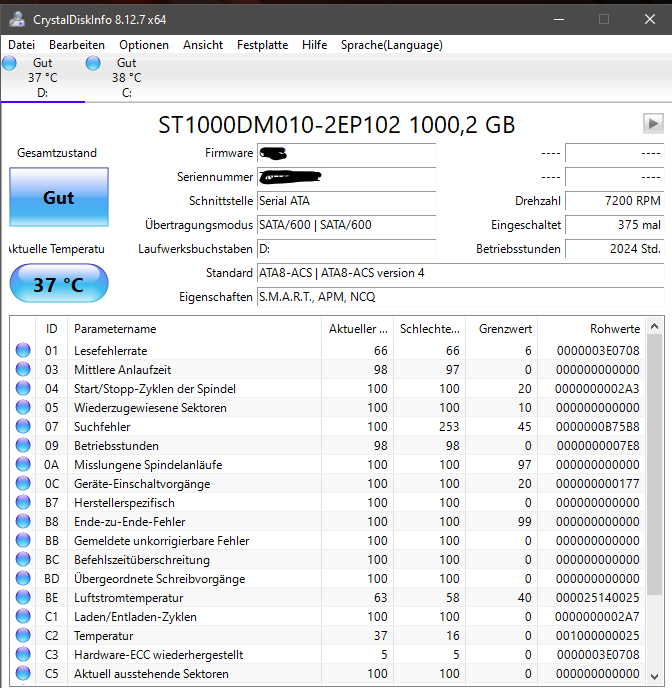Click the ATA8-ACS Standard field

[x=461, y=273]
